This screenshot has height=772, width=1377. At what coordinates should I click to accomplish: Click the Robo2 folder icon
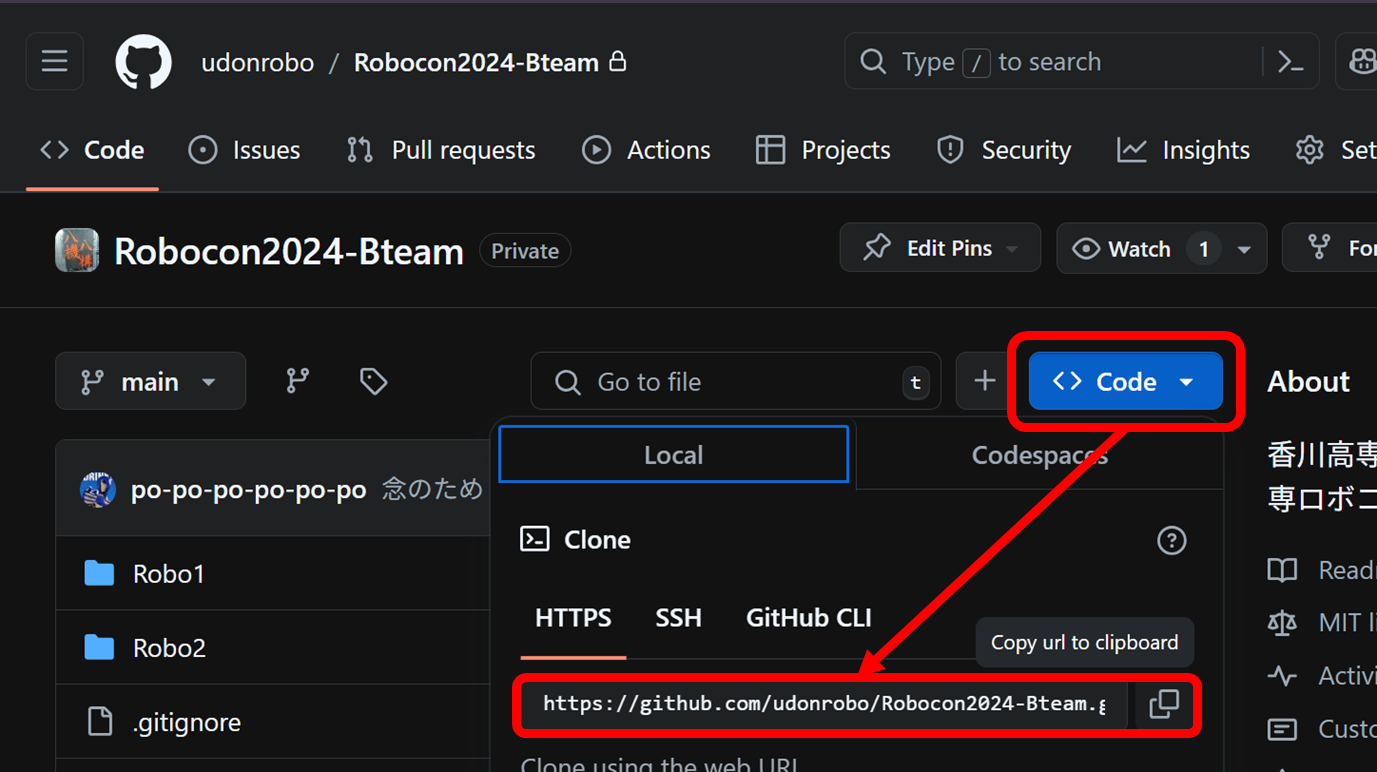tap(99, 647)
